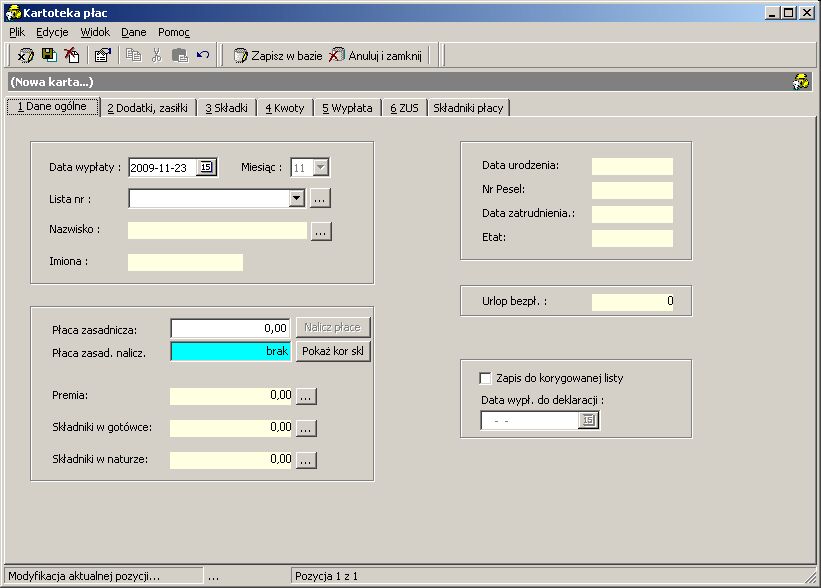
Task: Click the Składniki w gotówce value field
Action: coord(231,428)
